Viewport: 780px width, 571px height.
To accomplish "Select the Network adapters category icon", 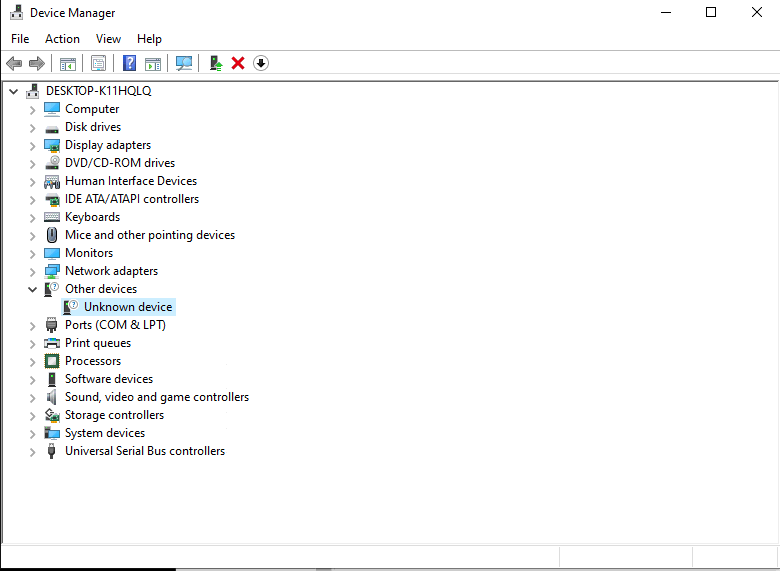I will [x=52, y=271].
